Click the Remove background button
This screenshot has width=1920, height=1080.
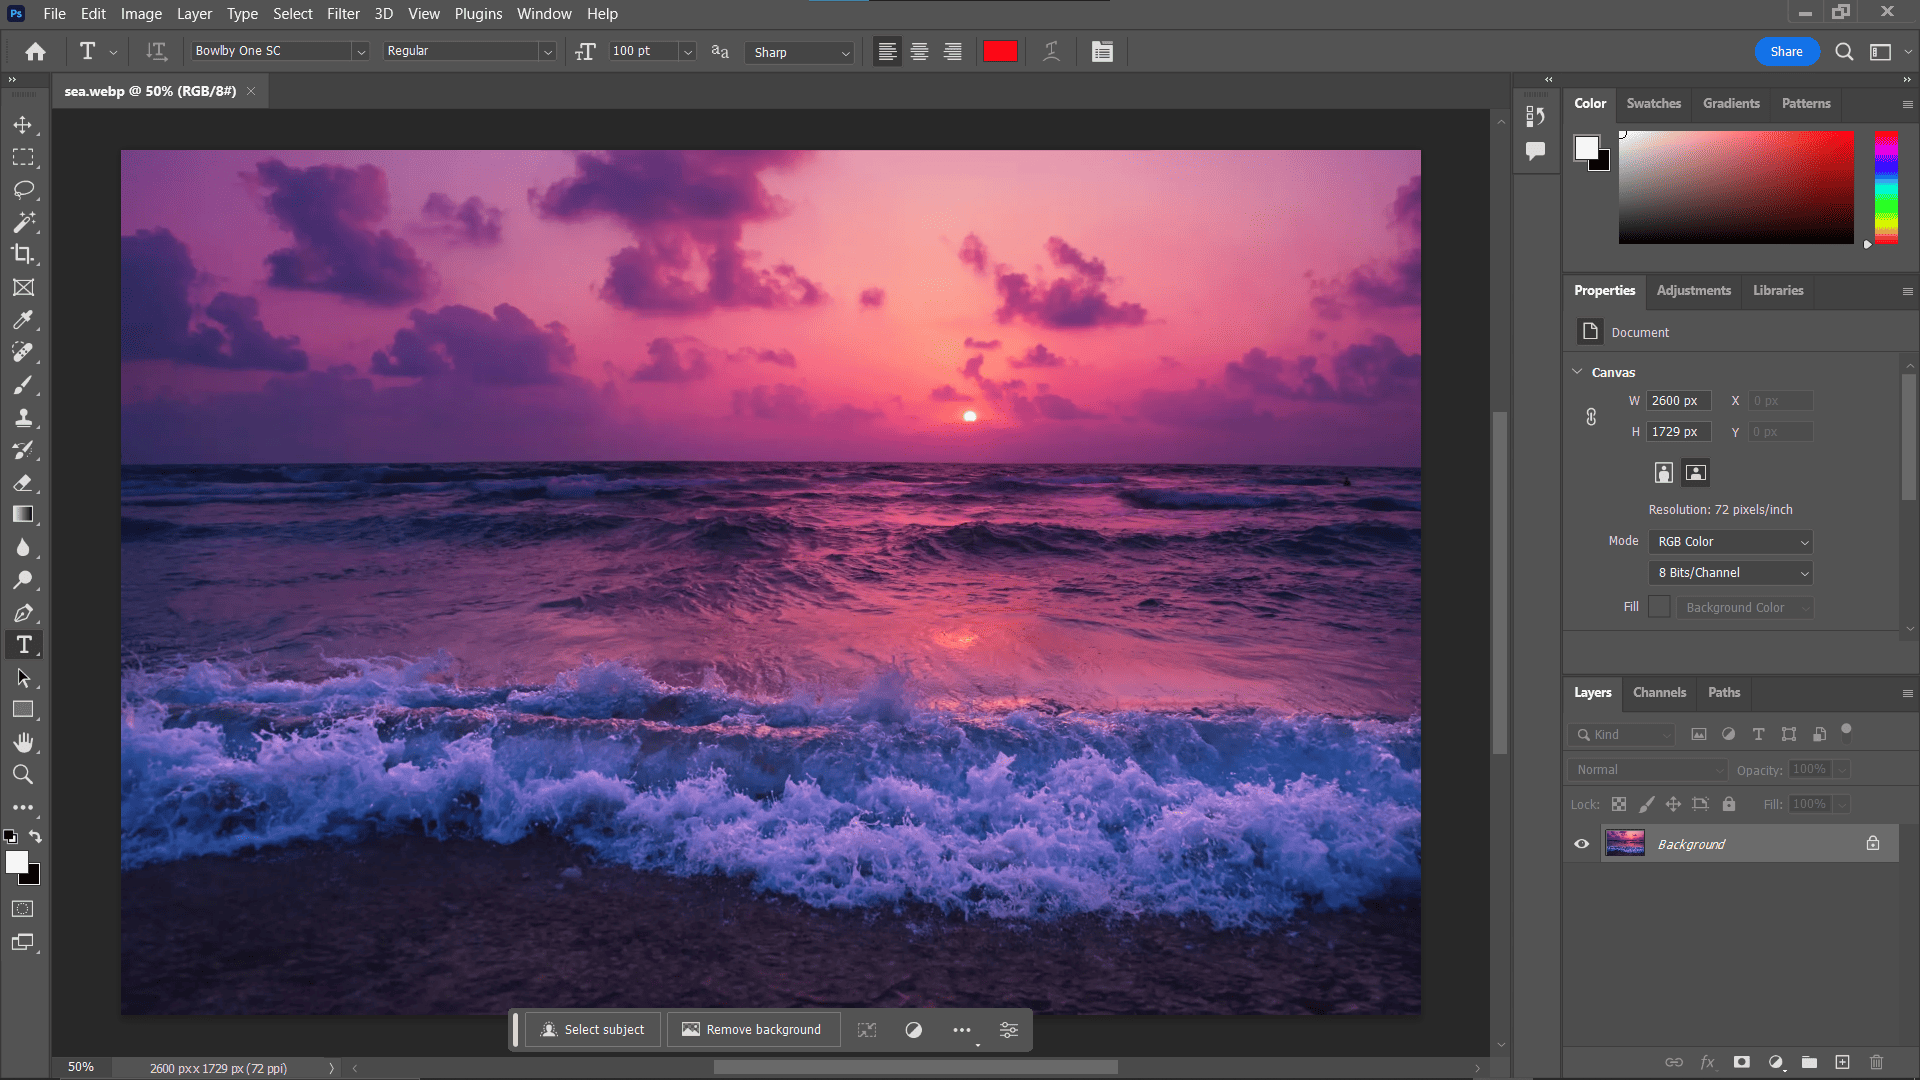tap(753, 1029)
